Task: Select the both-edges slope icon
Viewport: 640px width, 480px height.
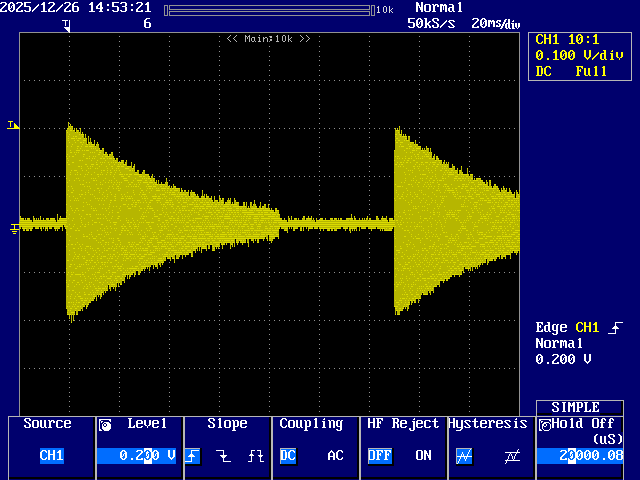Action: [x=256, y=456]
